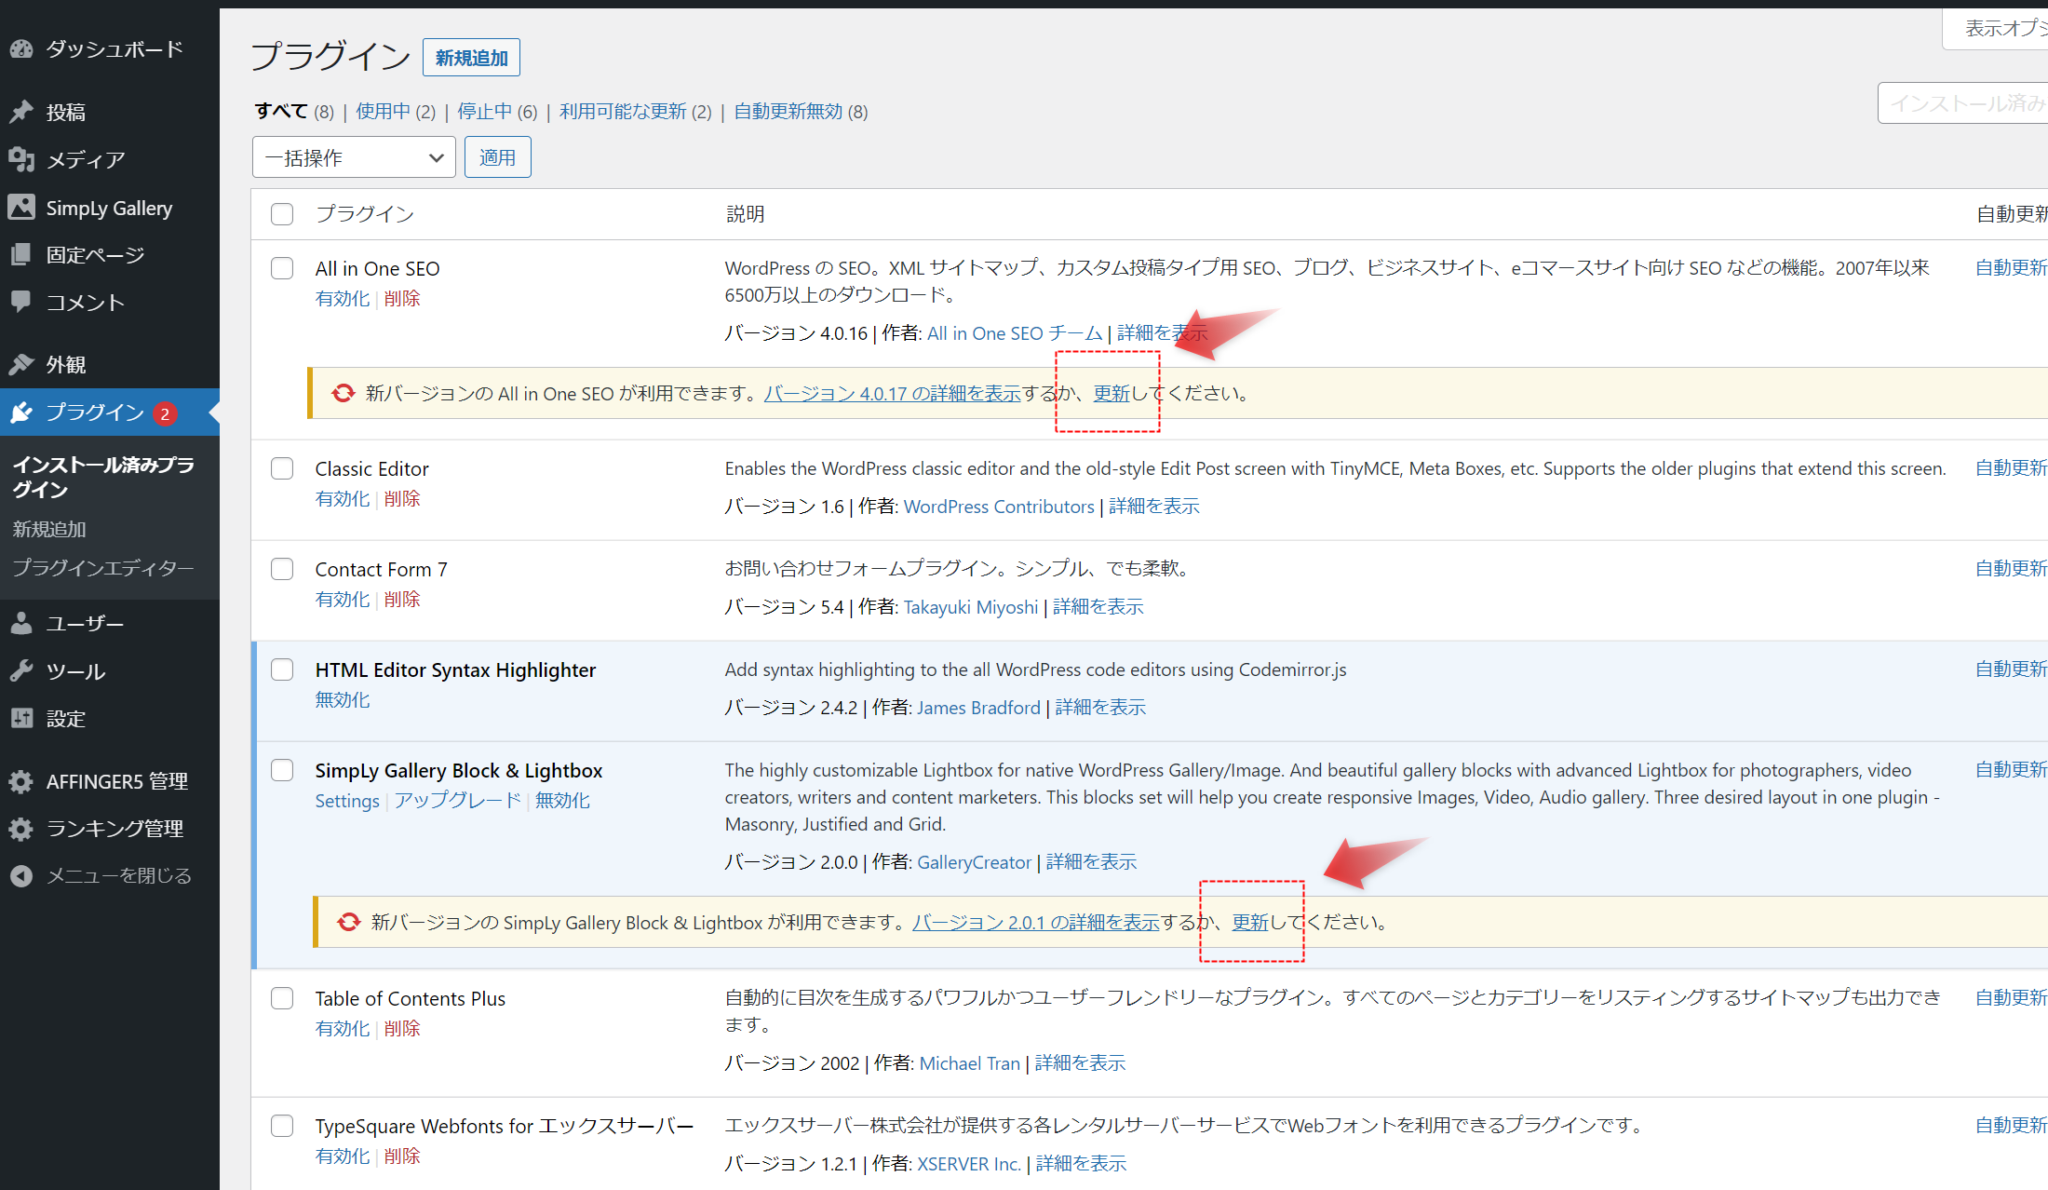This screenshot has width=2048, height=1190.
Task: Check the Contact Form 7 checkbox
Action: tap(281, 568)
